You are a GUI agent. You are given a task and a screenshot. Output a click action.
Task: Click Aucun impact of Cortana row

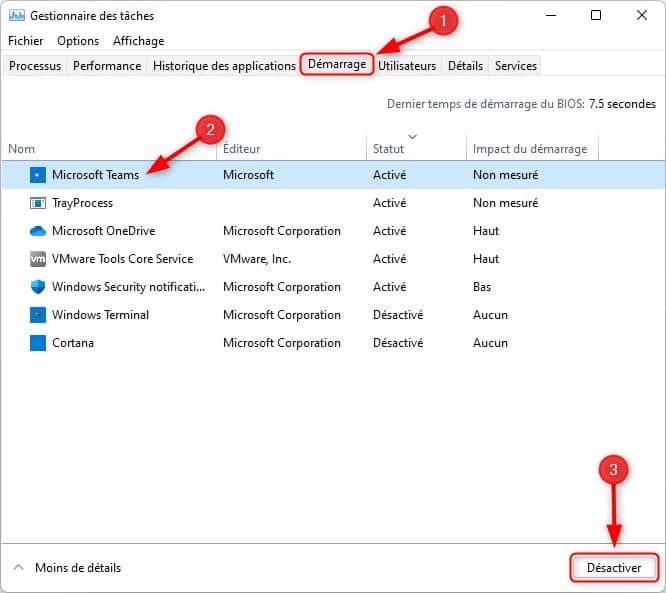coord(490,343)
